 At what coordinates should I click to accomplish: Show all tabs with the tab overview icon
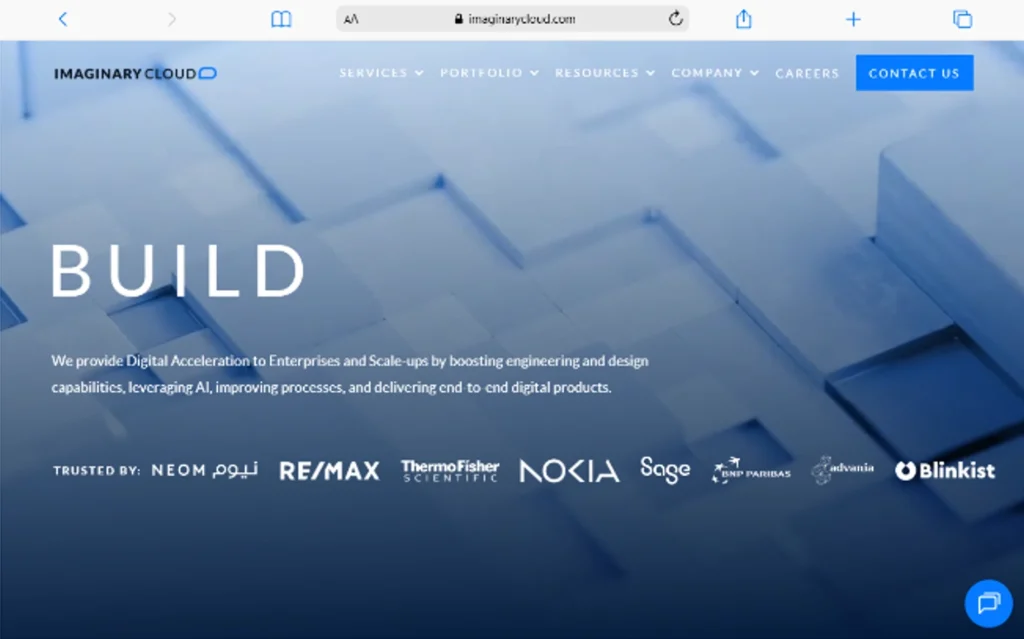click(x=962, y=19)
